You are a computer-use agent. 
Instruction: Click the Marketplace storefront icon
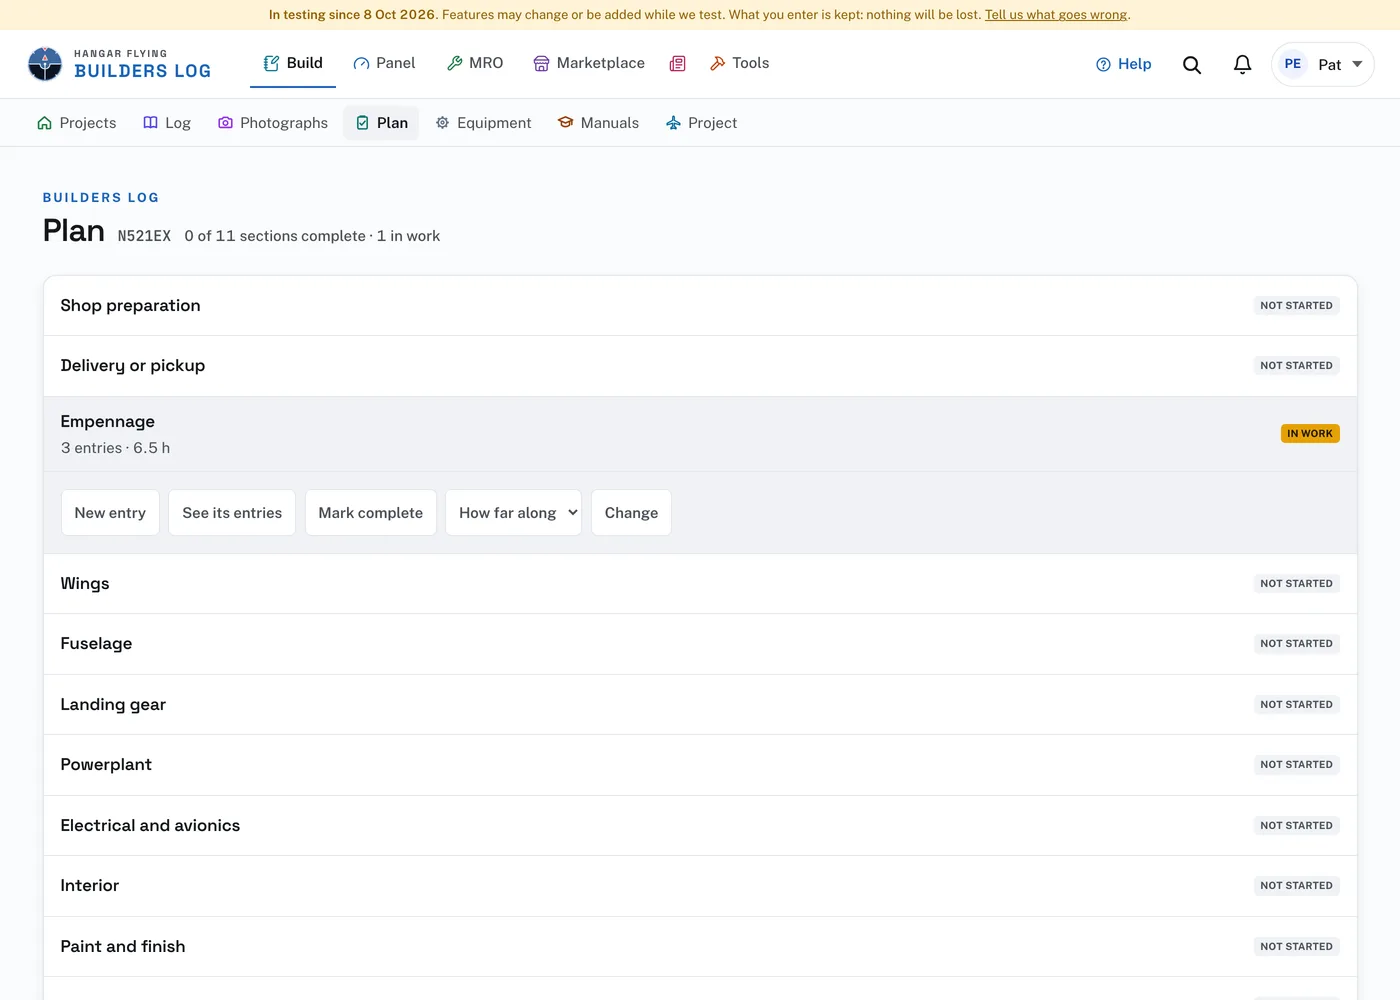(x=541, y=63)
